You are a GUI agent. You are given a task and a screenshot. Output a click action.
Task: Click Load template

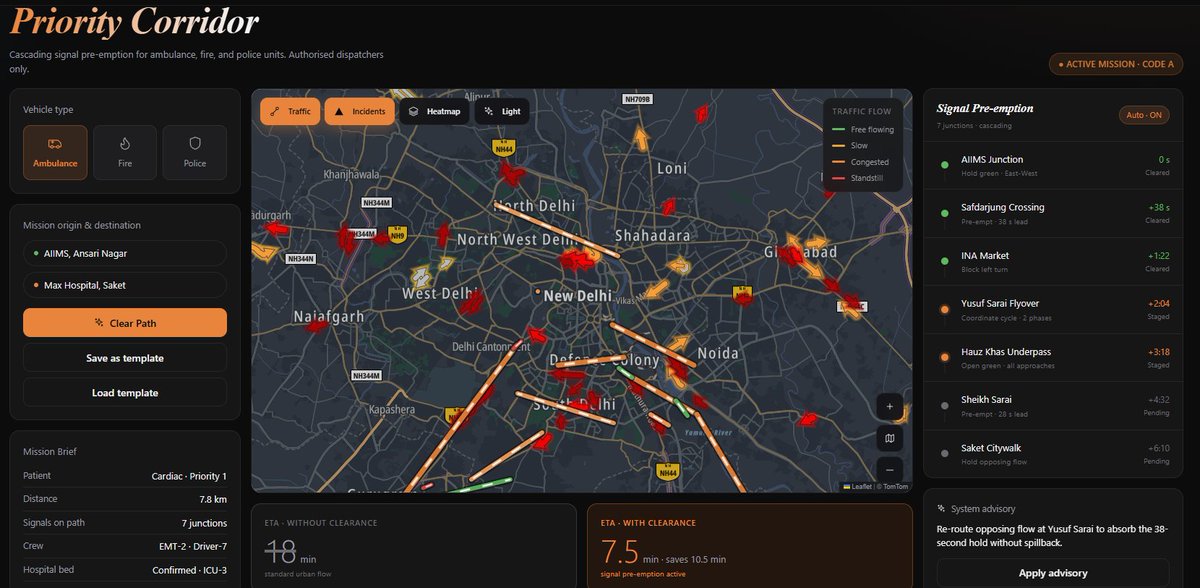(x=125, y=393)
